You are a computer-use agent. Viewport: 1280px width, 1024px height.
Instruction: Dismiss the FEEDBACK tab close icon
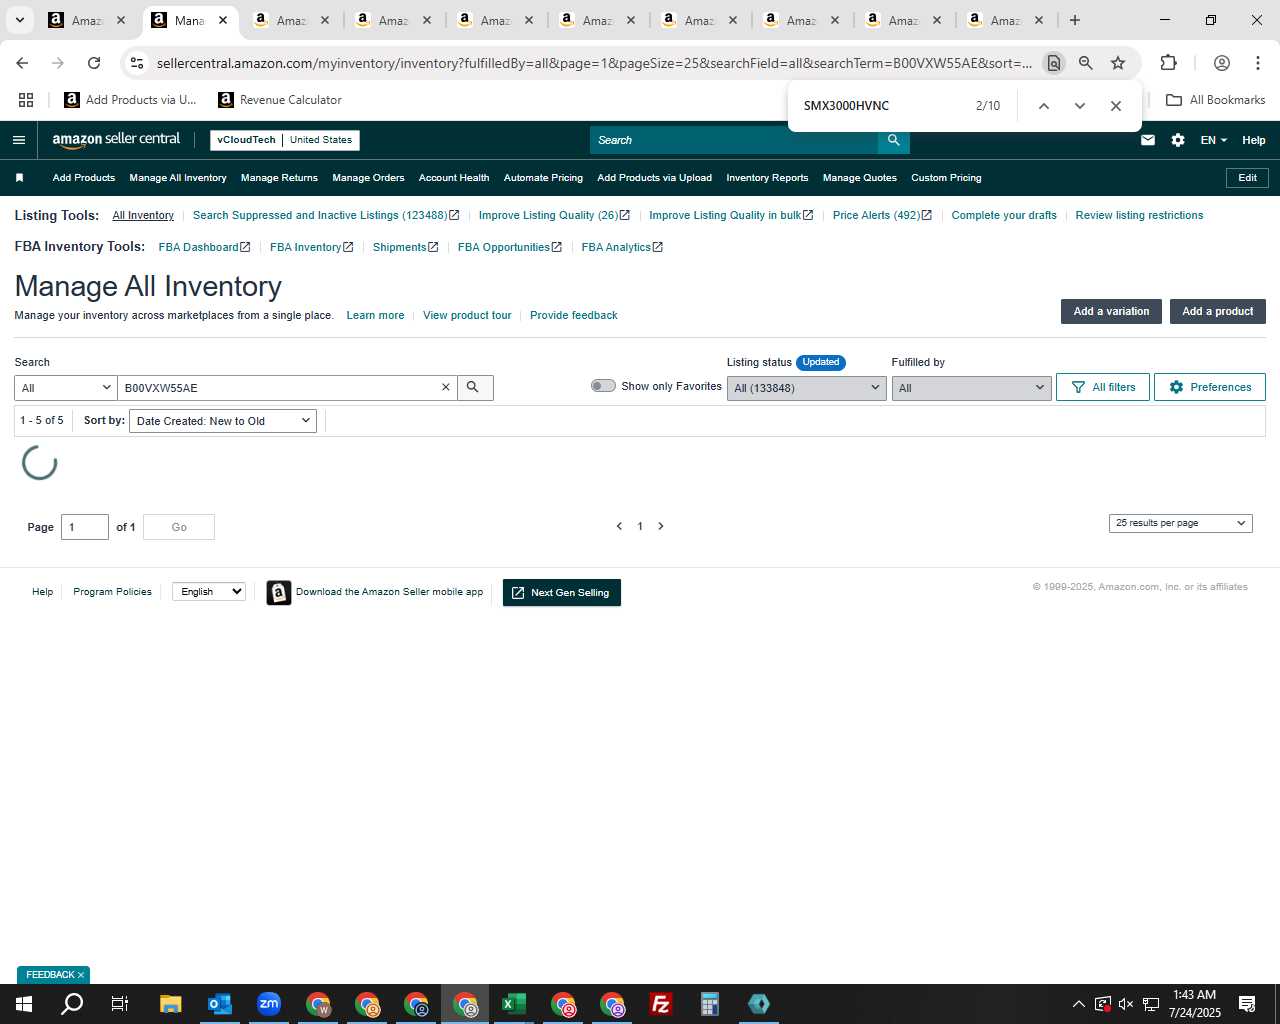pyautogui.click(x=81, y=975)
